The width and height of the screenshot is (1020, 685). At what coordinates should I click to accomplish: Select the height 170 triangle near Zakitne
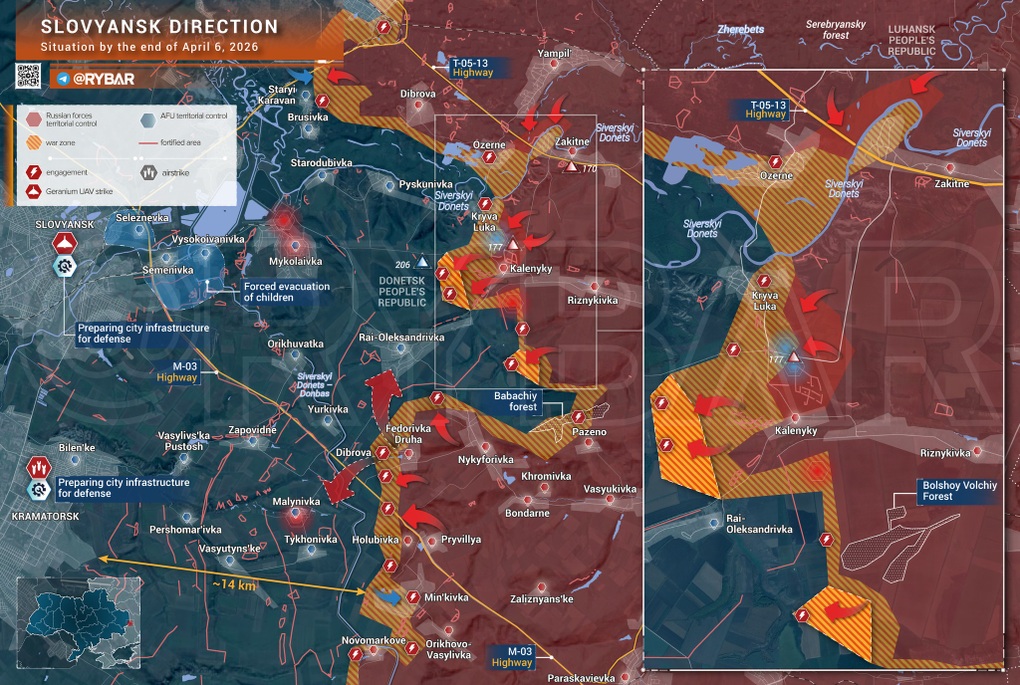571,167
